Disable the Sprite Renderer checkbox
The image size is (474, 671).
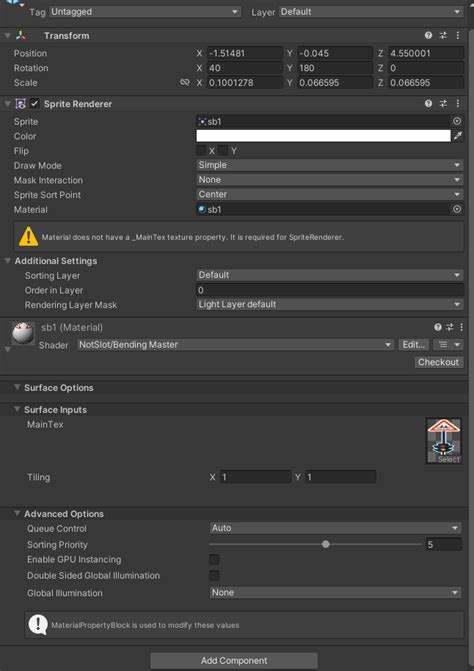click(x=34, y=104)
